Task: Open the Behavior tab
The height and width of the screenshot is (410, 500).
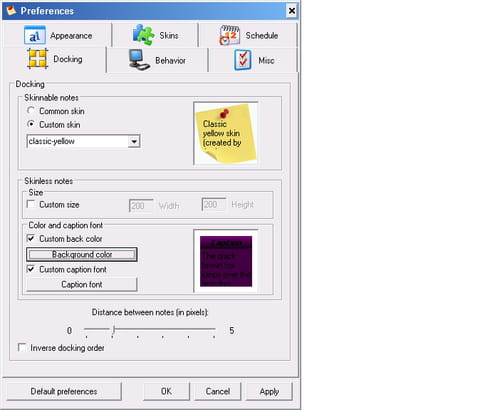Action: [157, 60]
